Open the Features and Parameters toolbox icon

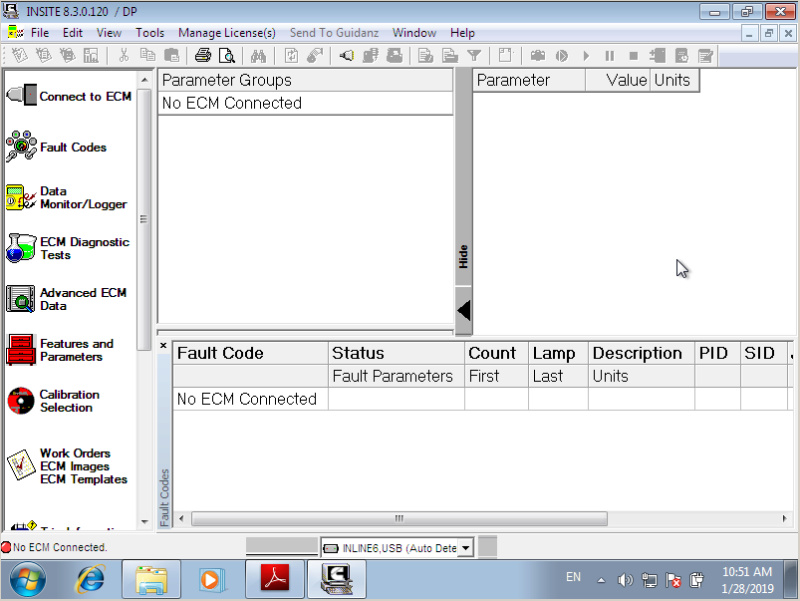click(20, 350)
